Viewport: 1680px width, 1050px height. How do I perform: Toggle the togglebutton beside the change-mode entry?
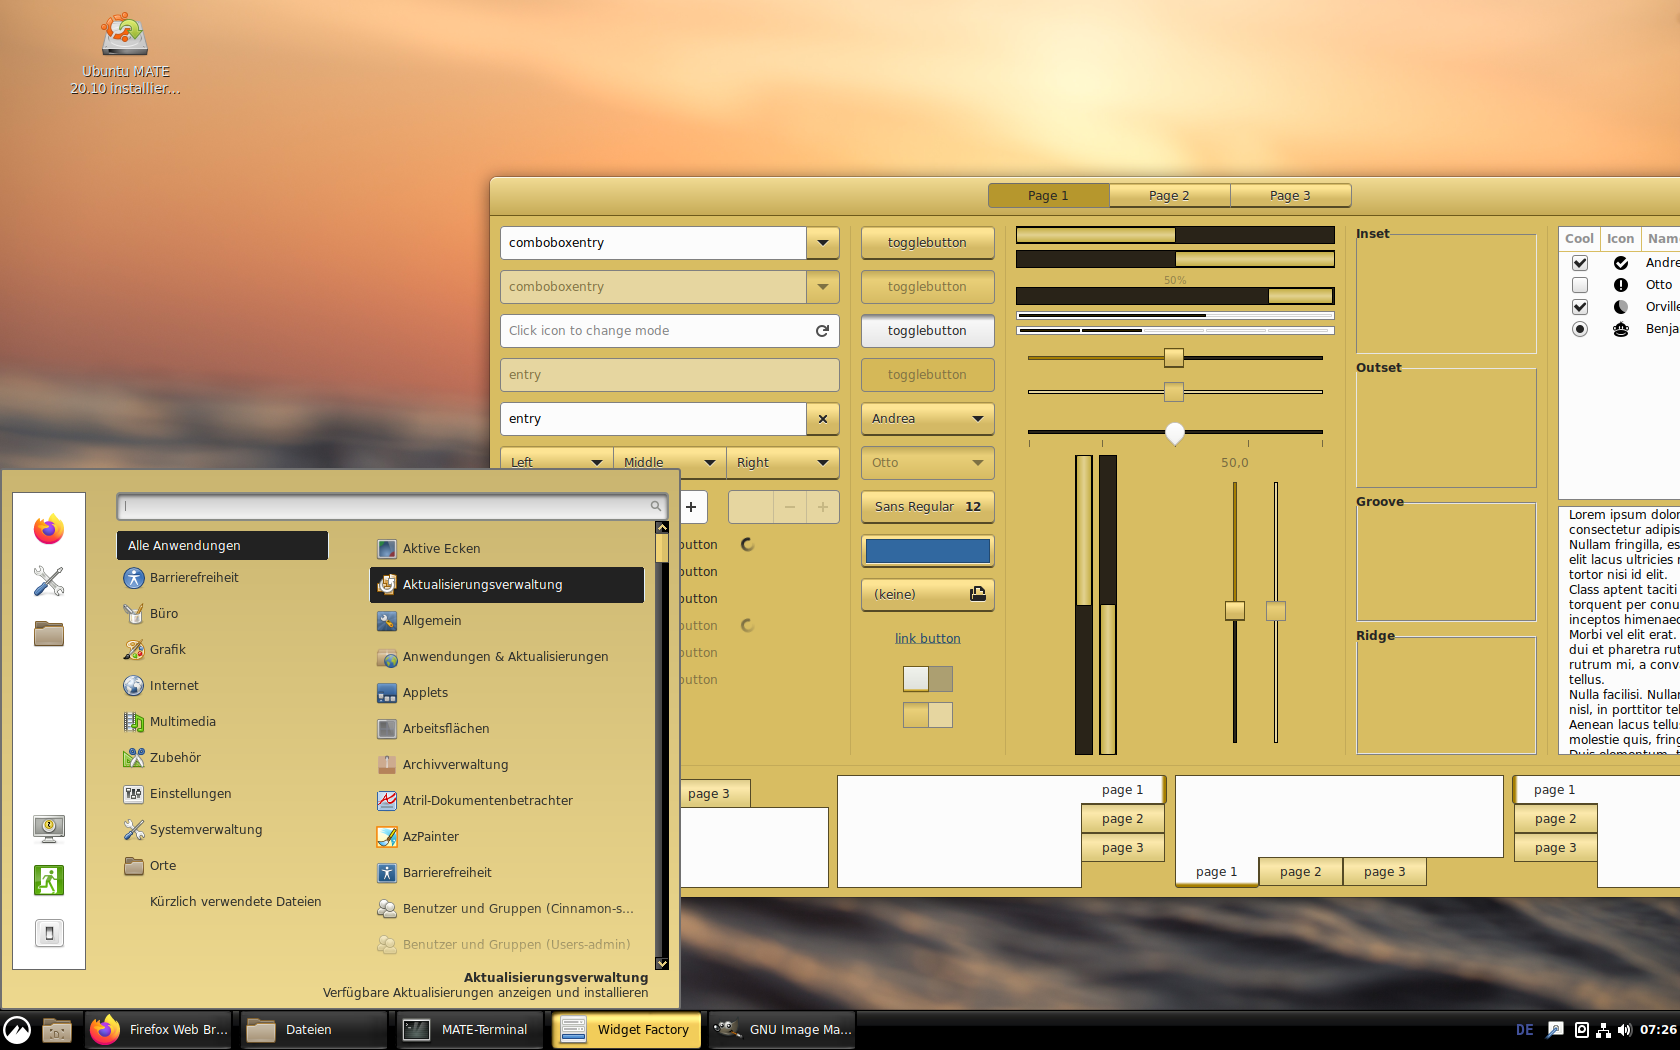coord(927,331)
